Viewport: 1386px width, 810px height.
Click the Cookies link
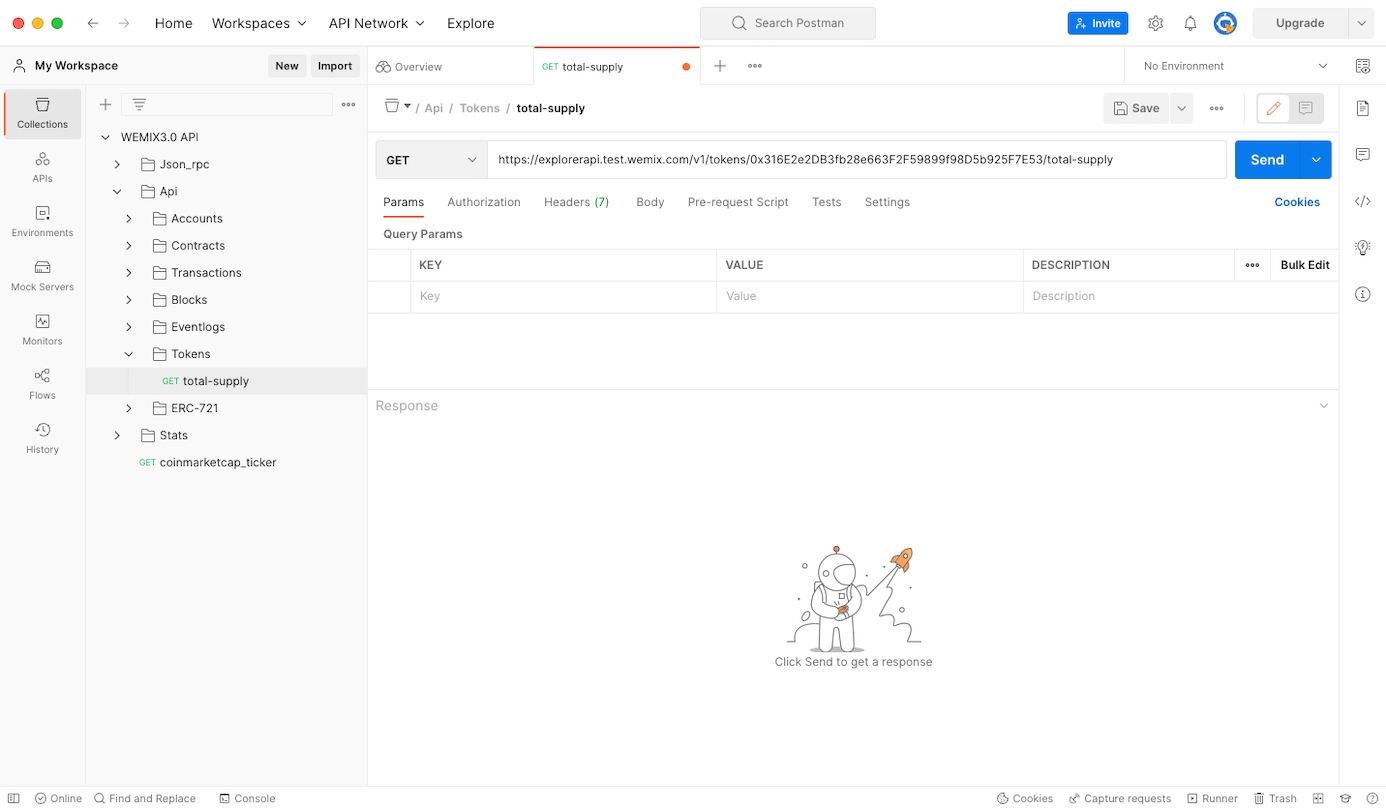[x=1296, y=202]
